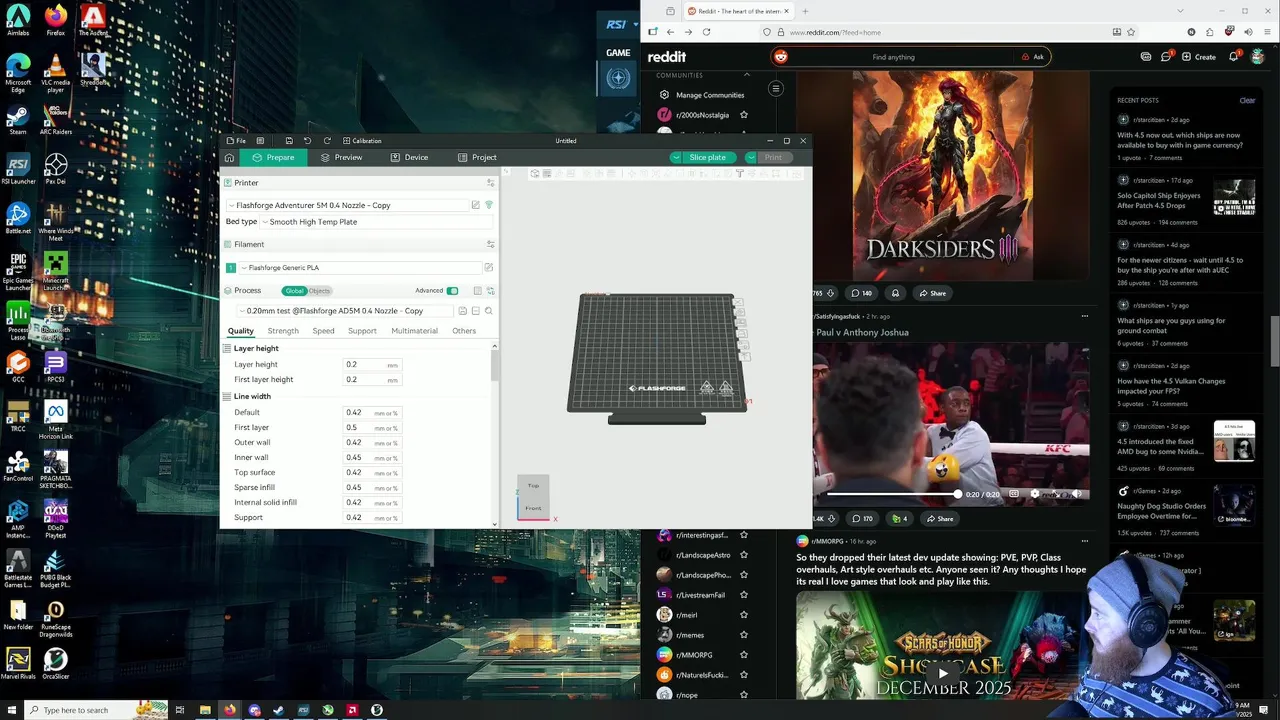Collapse Reddit sidebar with round menu button
Screen dimensions: 1280x720
(x=775, y=89)
